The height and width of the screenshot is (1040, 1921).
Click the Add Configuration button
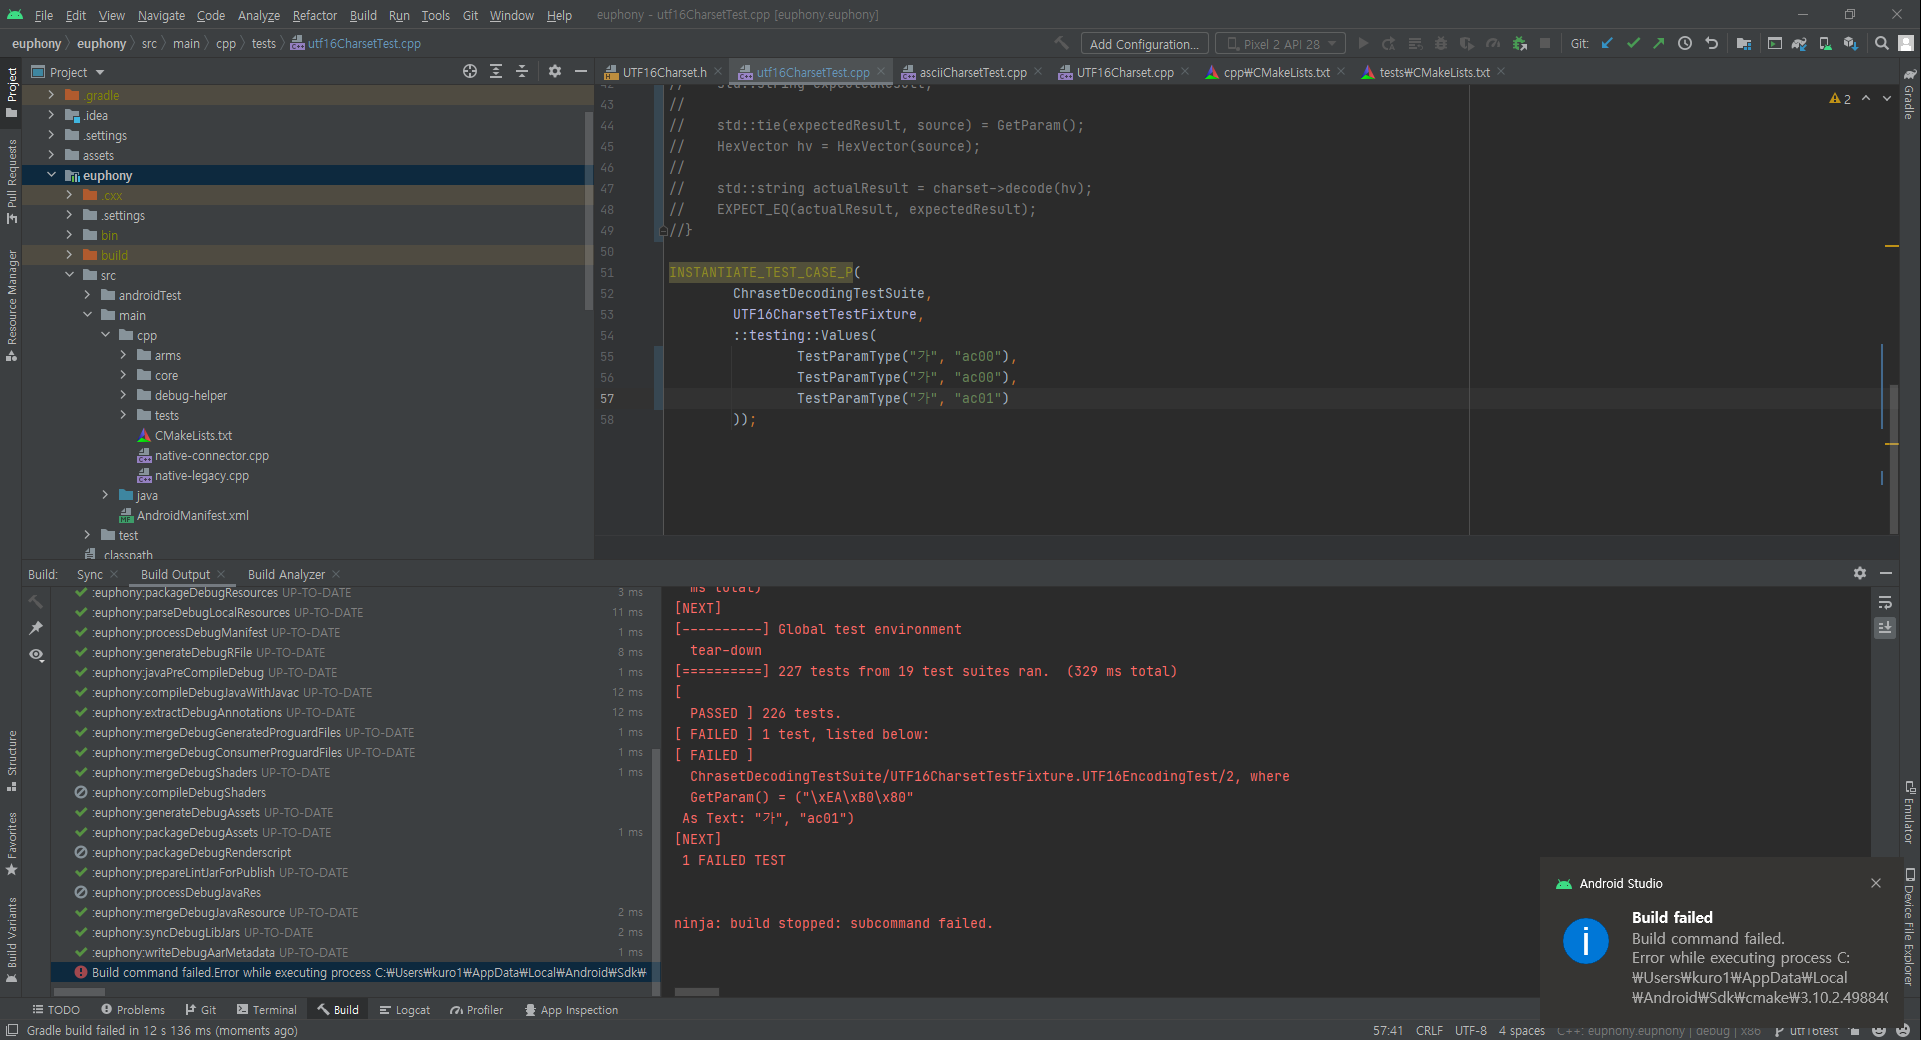coord(1144,44)
